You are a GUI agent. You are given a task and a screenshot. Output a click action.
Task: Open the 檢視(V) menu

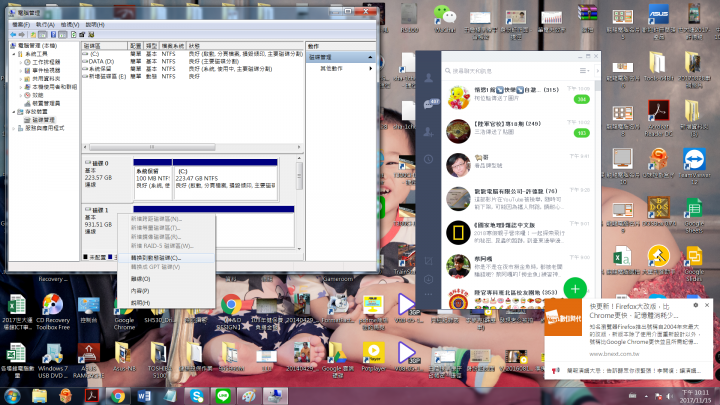click(70, 24)
